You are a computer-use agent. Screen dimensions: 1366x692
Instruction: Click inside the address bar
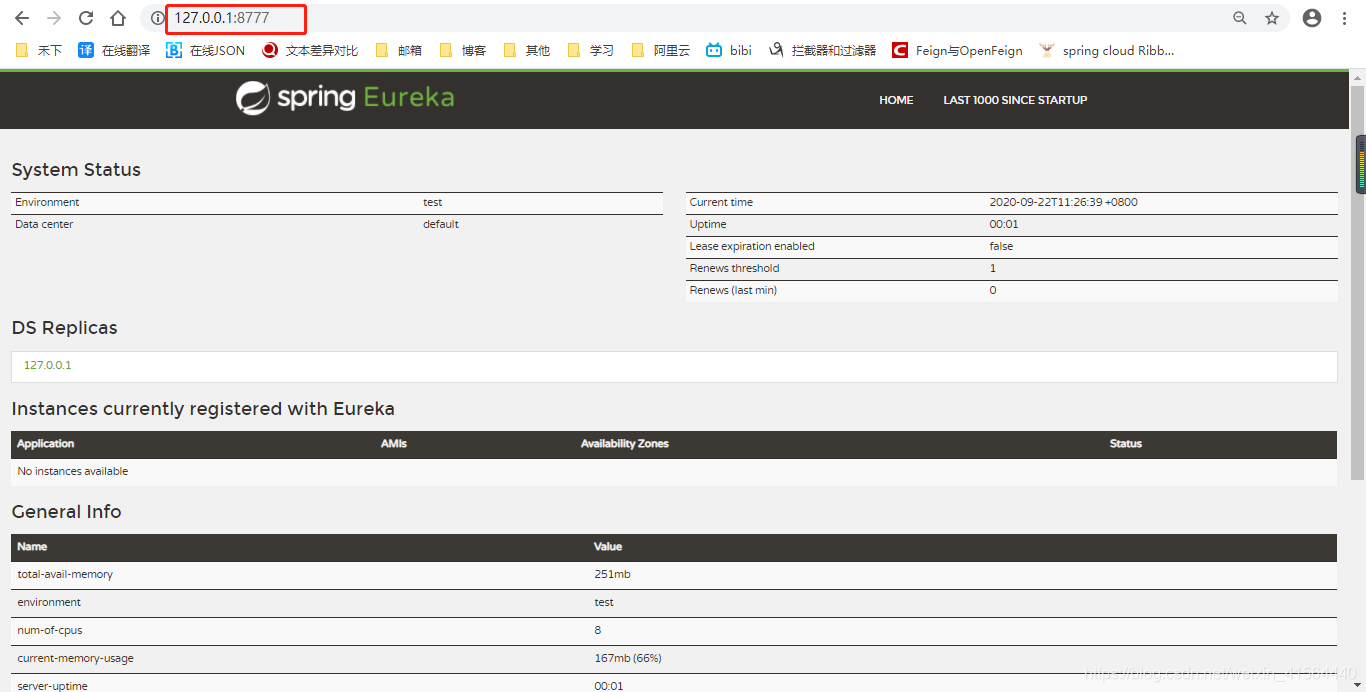coord(236,18)
